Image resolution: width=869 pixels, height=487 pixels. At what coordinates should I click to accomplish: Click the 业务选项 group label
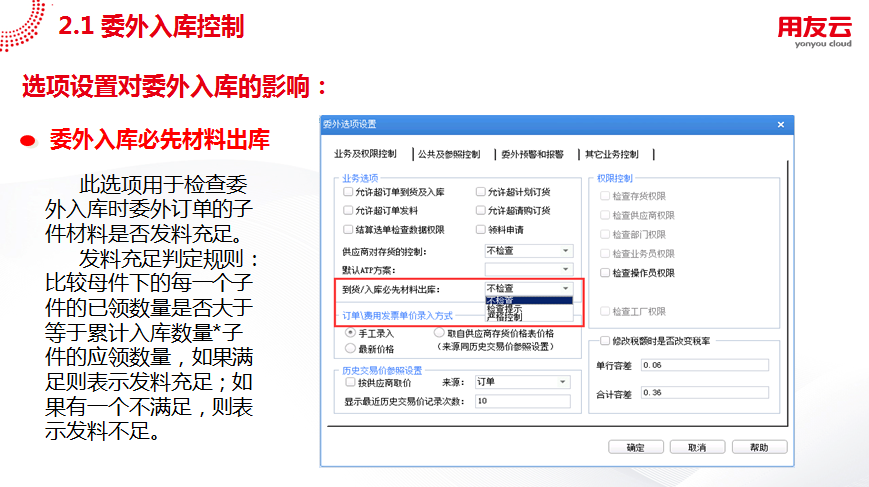360,178
